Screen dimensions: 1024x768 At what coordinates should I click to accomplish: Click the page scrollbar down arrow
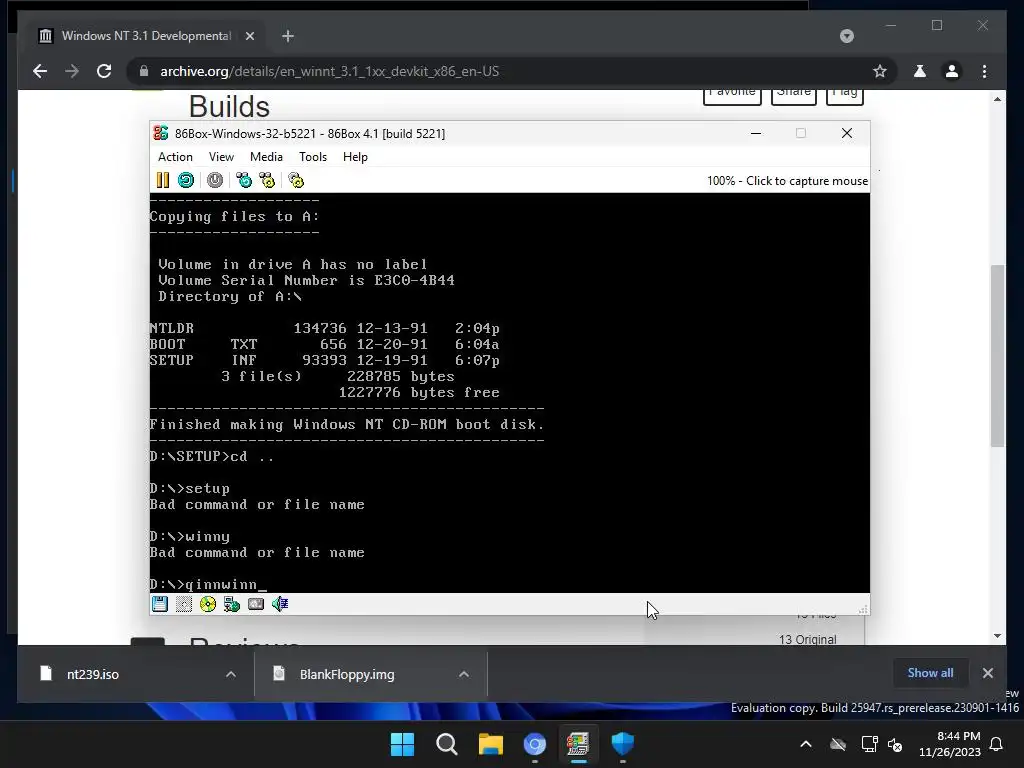click(x=997, y=635)
